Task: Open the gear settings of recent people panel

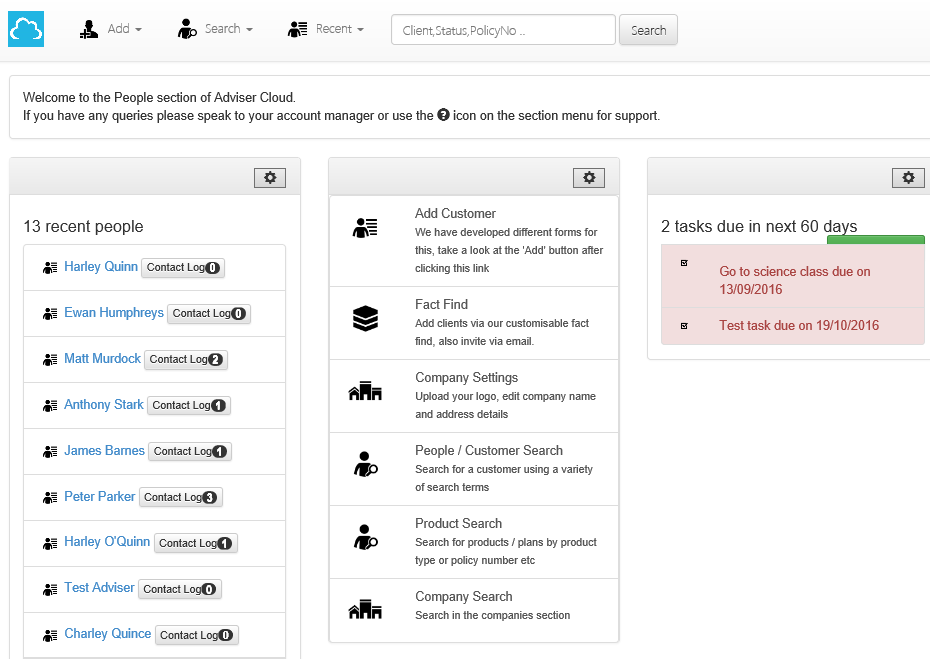Action: tap(270, 178)
